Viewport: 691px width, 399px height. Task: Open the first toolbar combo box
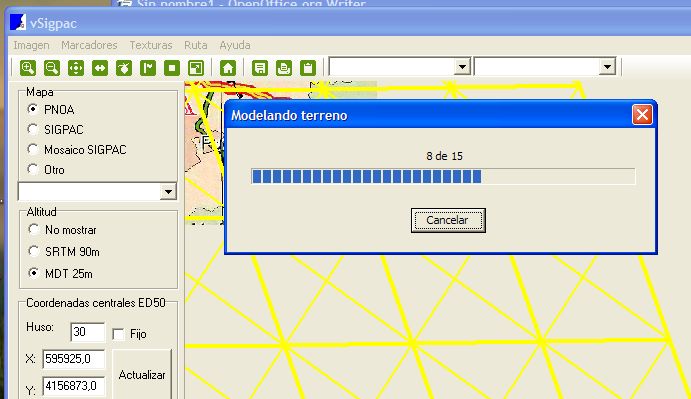click(462, 67)
